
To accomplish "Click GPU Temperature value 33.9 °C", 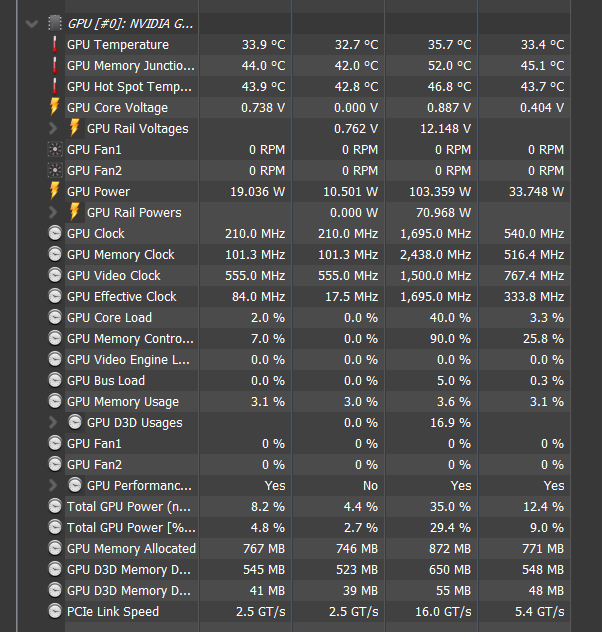I will click(264, 44).
